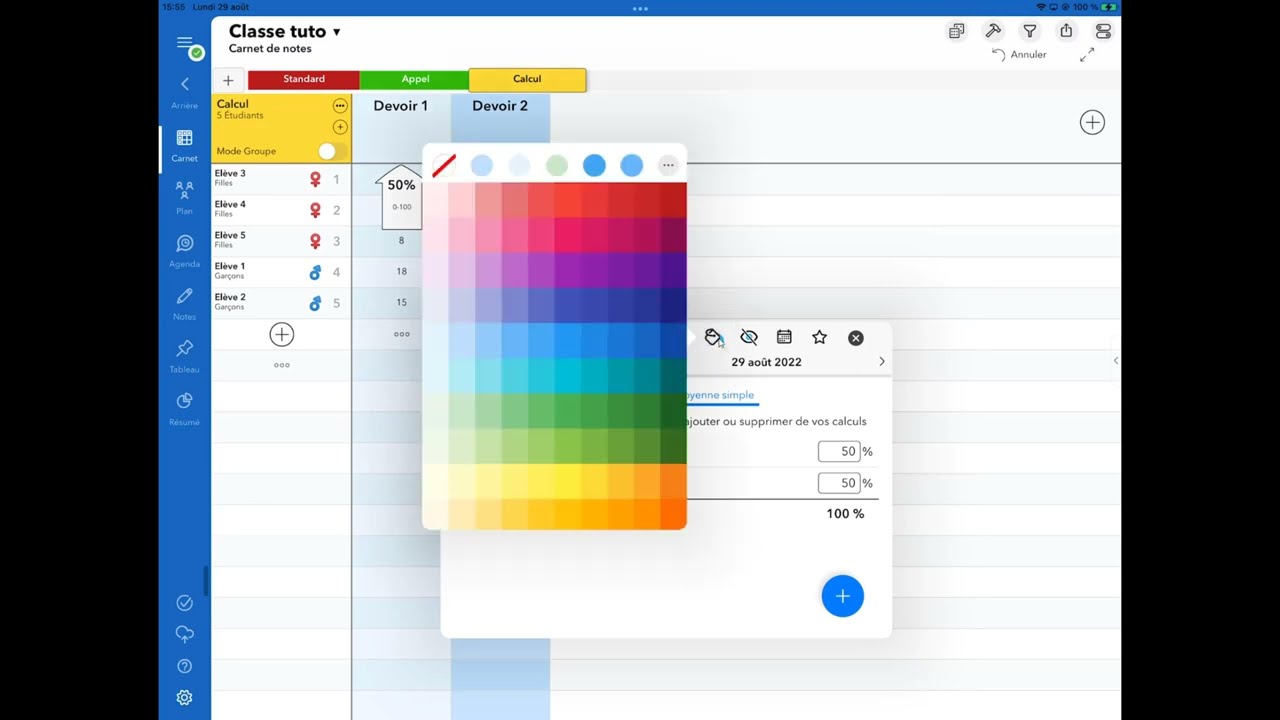
Task: Open the ellipsis below Devoir 1 column
Action: pos(402,334)
